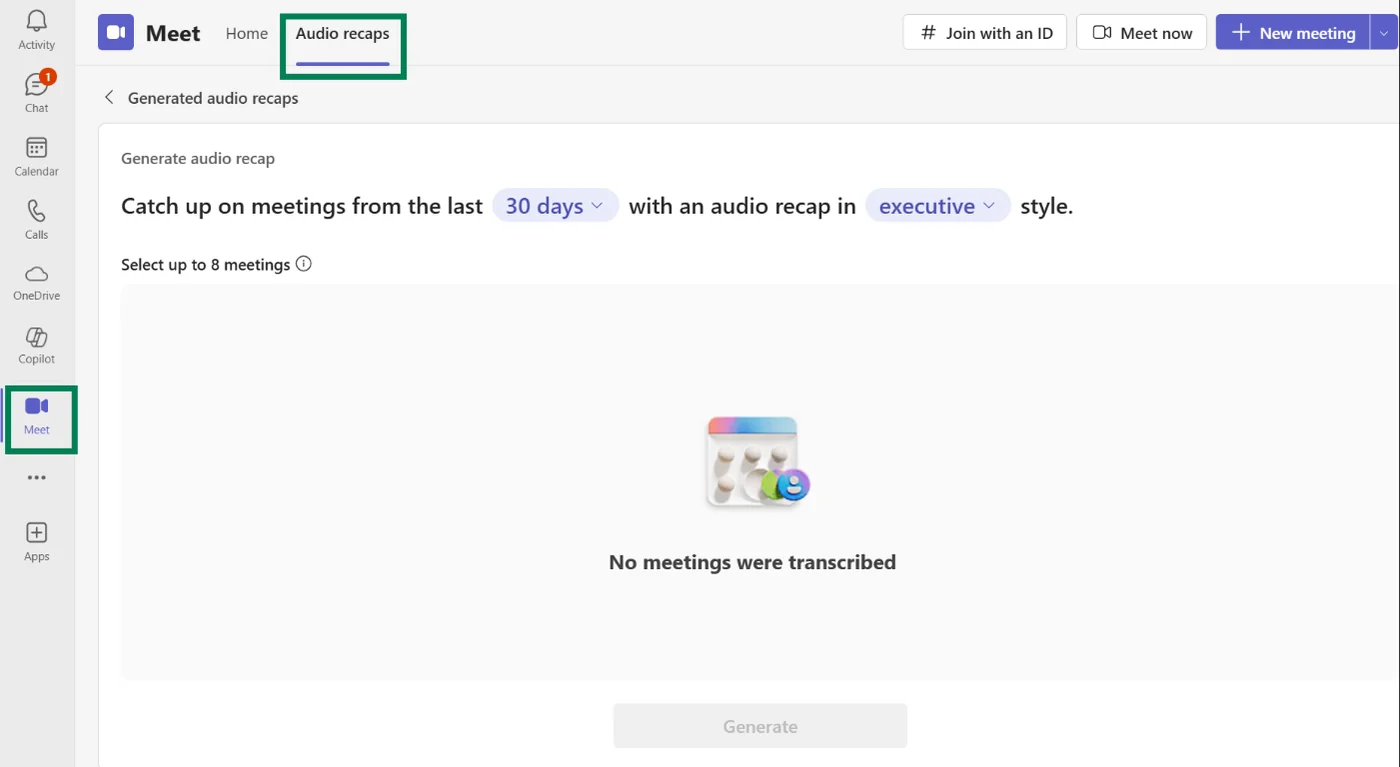Click the No meetings were transcribed message
1400x767 pixels.
[x=752, y=562]
